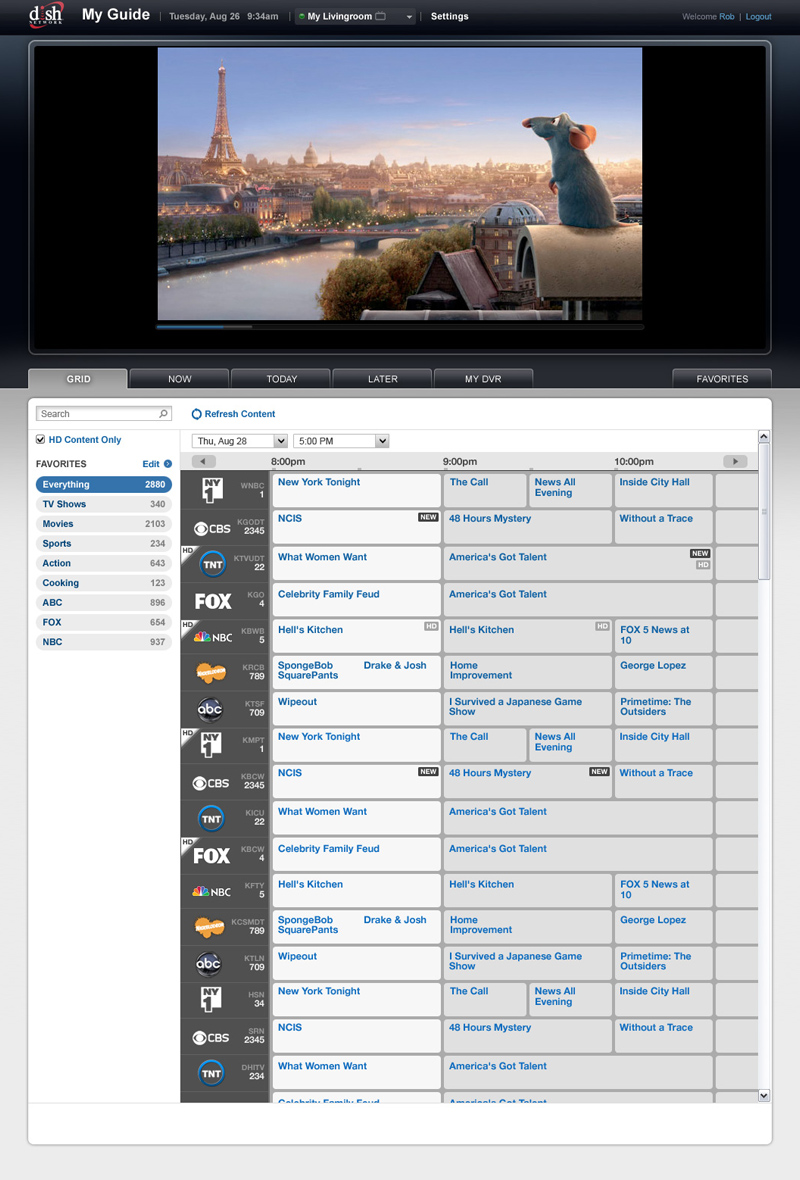
Task: Open the Favorites tab
Action: click(x=722, y=379)
